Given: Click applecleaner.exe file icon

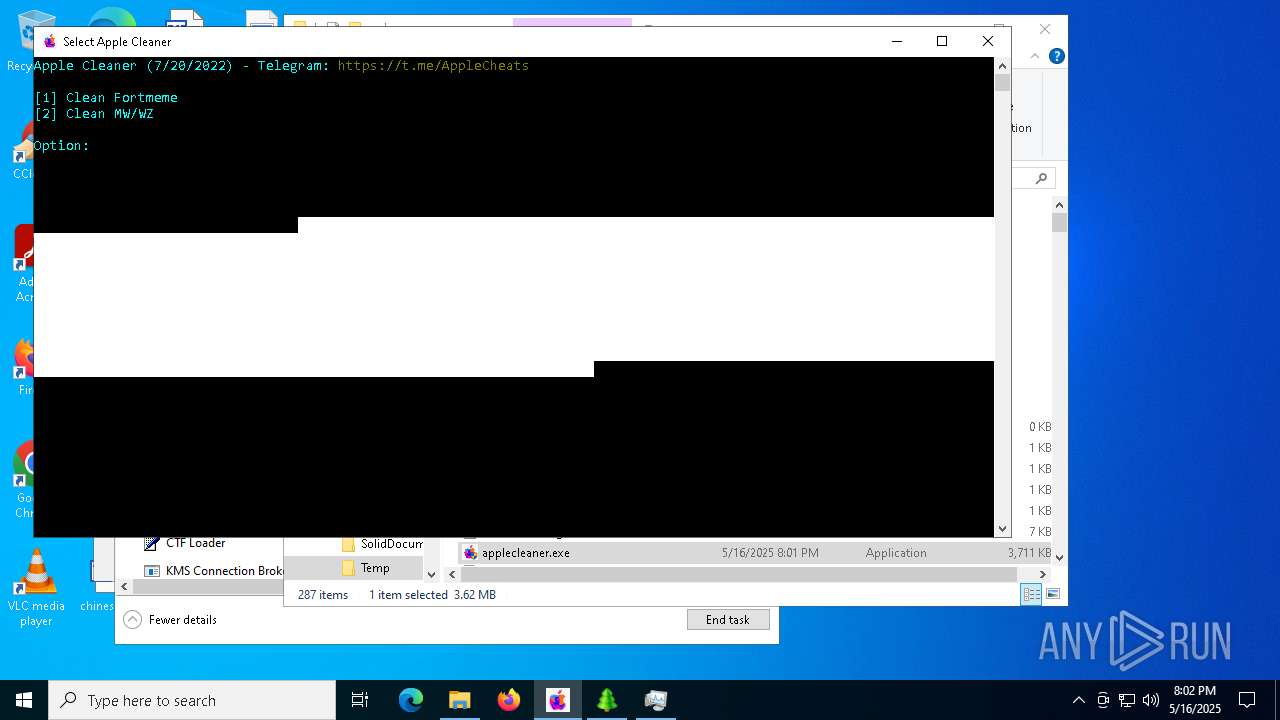Looking at the screenshot, I should (x=470, y=553).
